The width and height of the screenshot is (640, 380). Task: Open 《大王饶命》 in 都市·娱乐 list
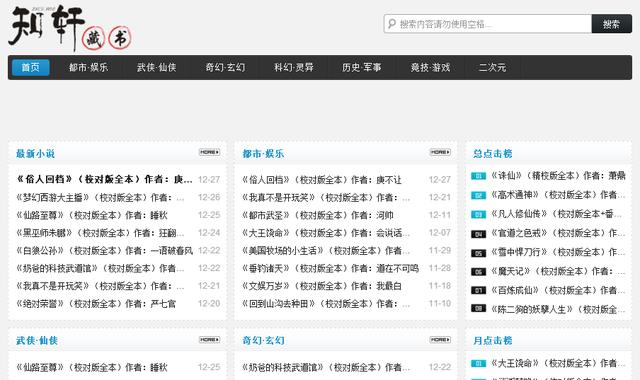[326, 233]
